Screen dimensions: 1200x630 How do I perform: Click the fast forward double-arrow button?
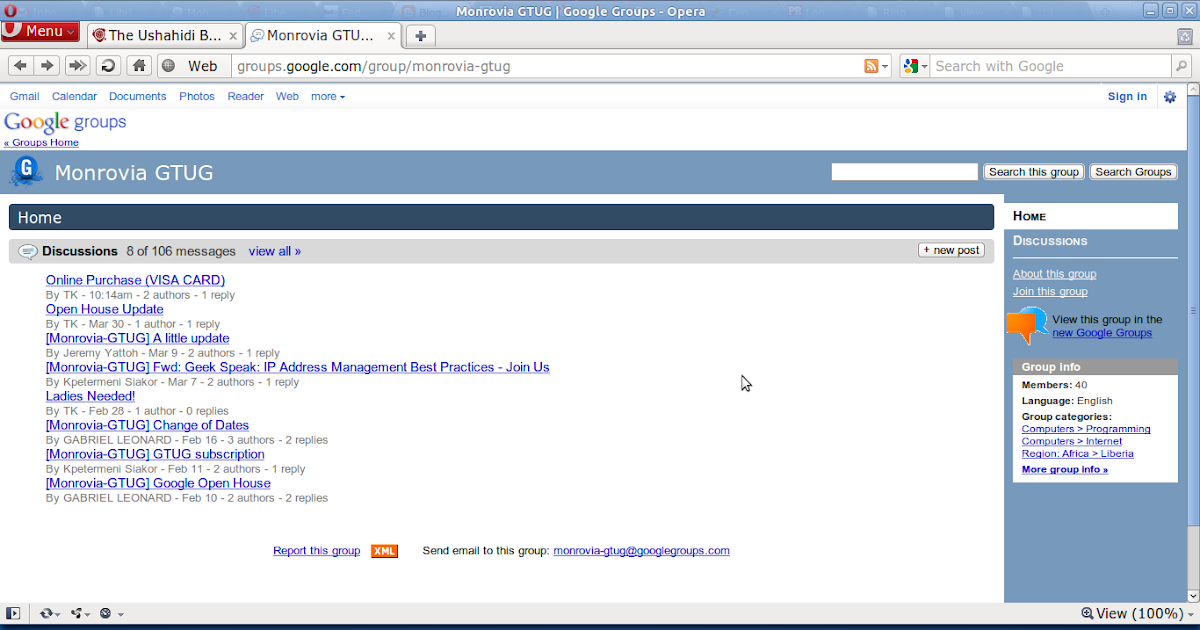tap(77, 66)
